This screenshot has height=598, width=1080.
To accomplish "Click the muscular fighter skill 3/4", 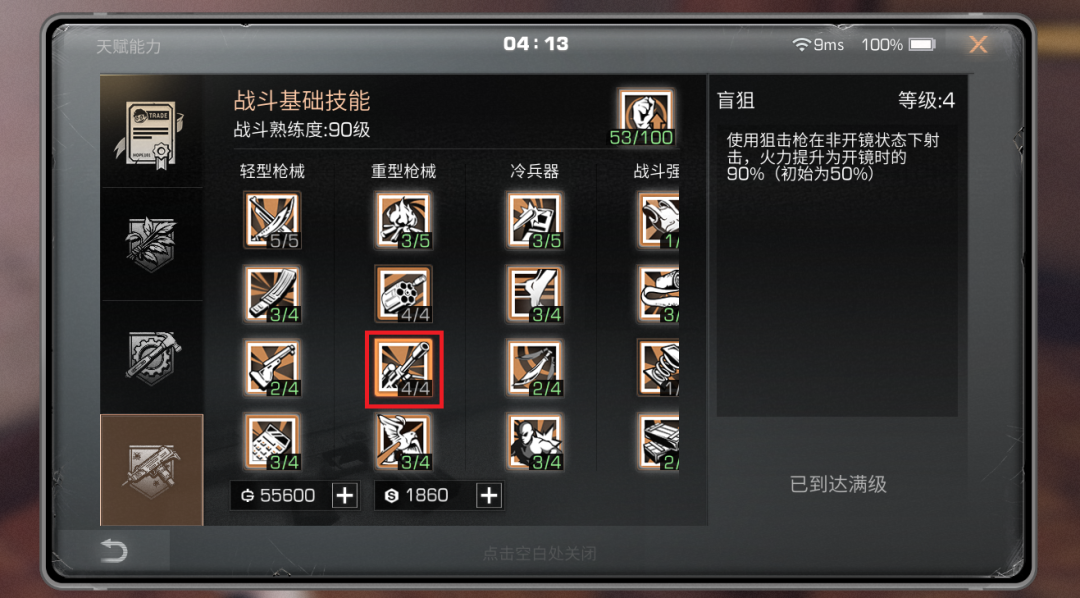I will click(535, 442).
